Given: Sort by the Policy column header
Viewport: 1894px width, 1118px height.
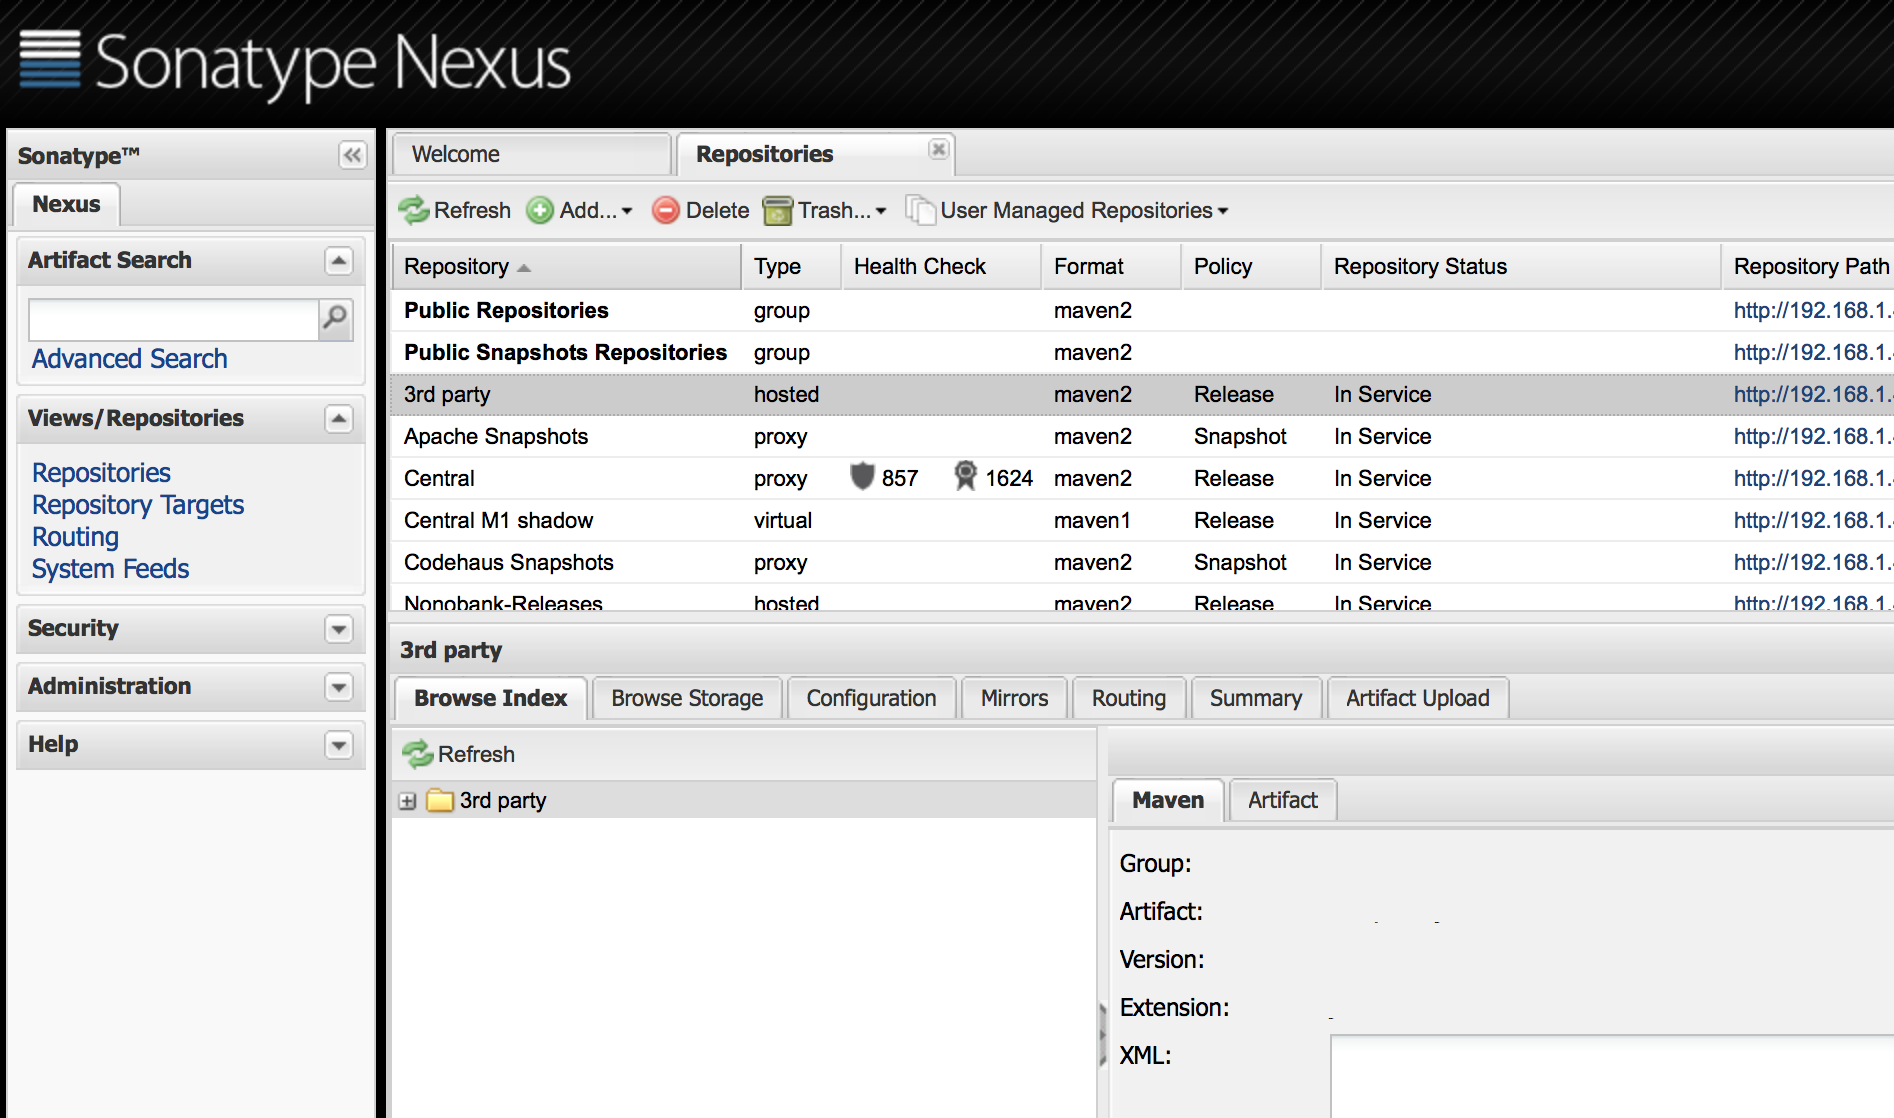Looking at the screenshot, I should click(1251, 267).
